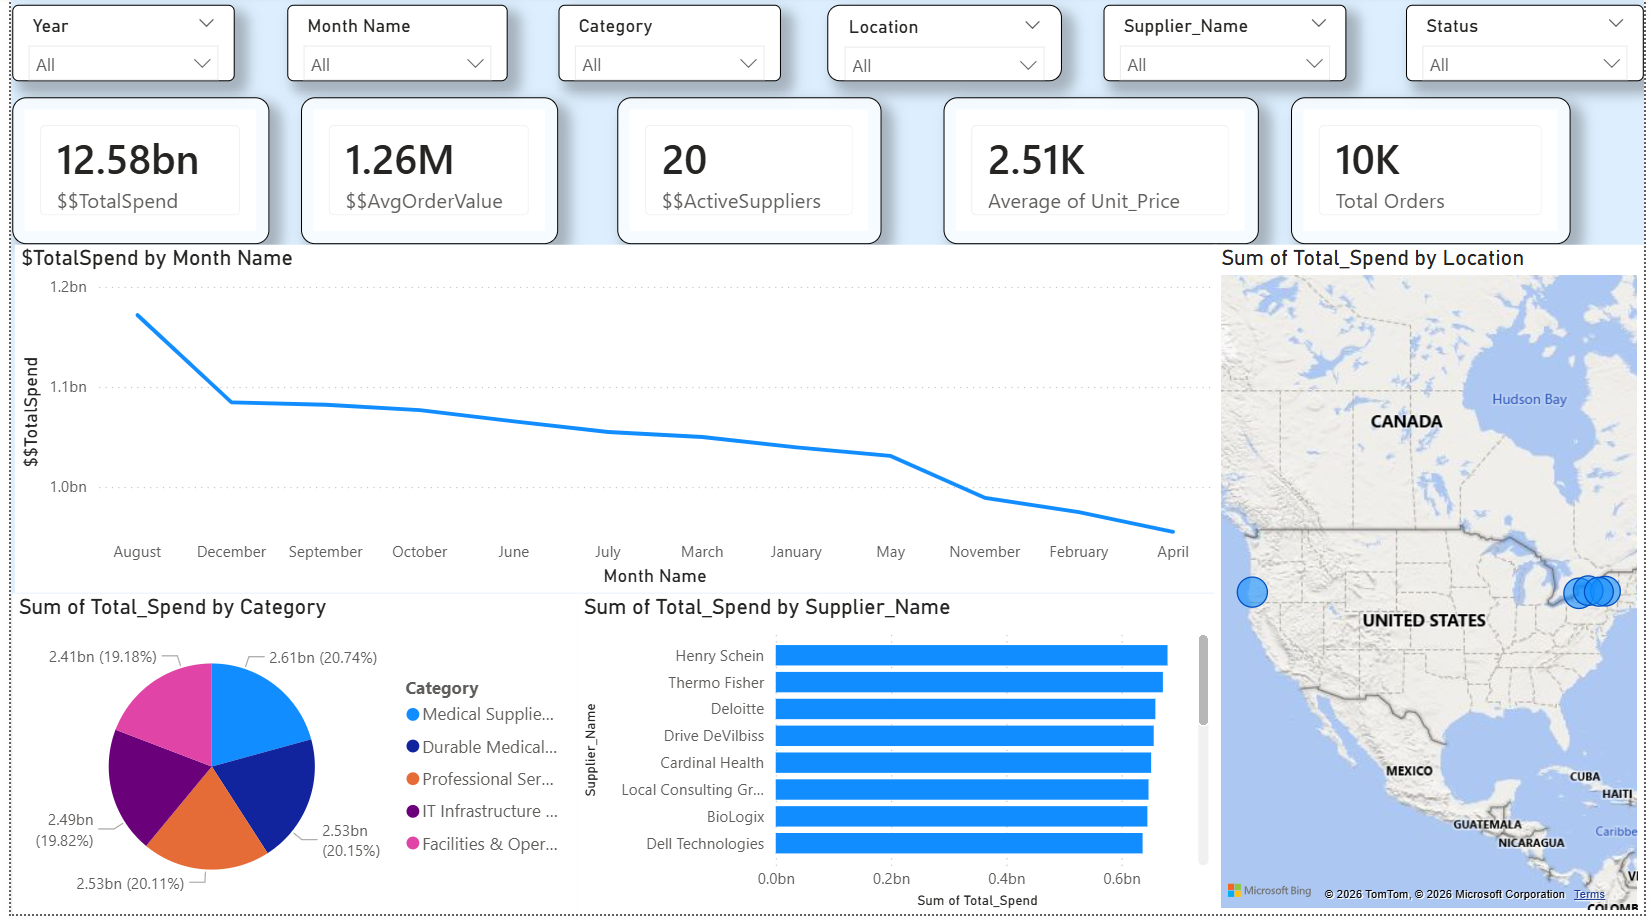Collapse the Status slicer header chevron
The image size is (1649, 919).
click(1615, 24)
